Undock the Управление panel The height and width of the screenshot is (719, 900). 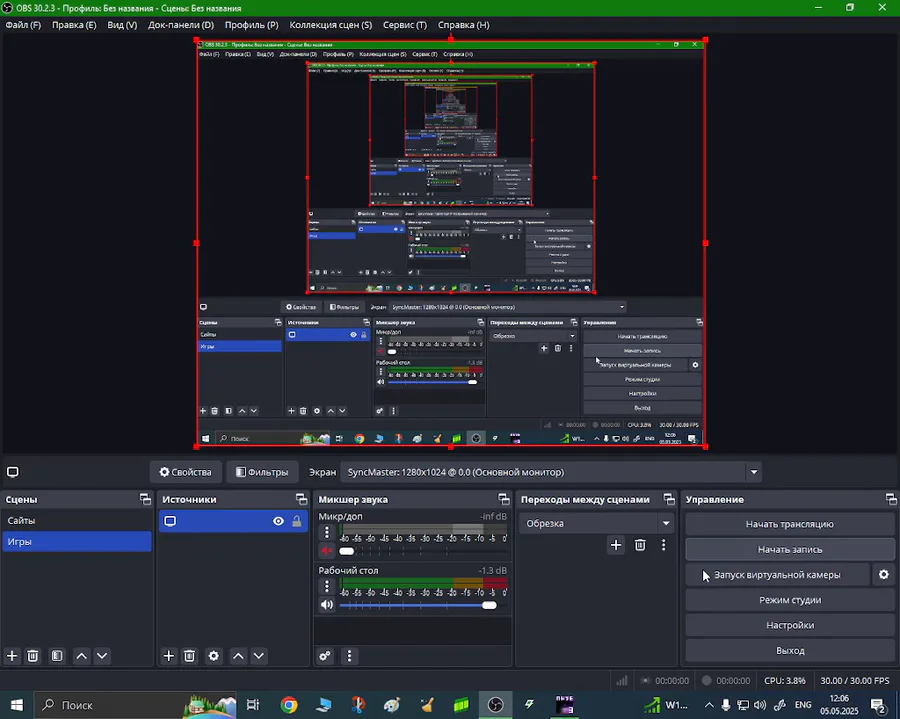[891, 499]
